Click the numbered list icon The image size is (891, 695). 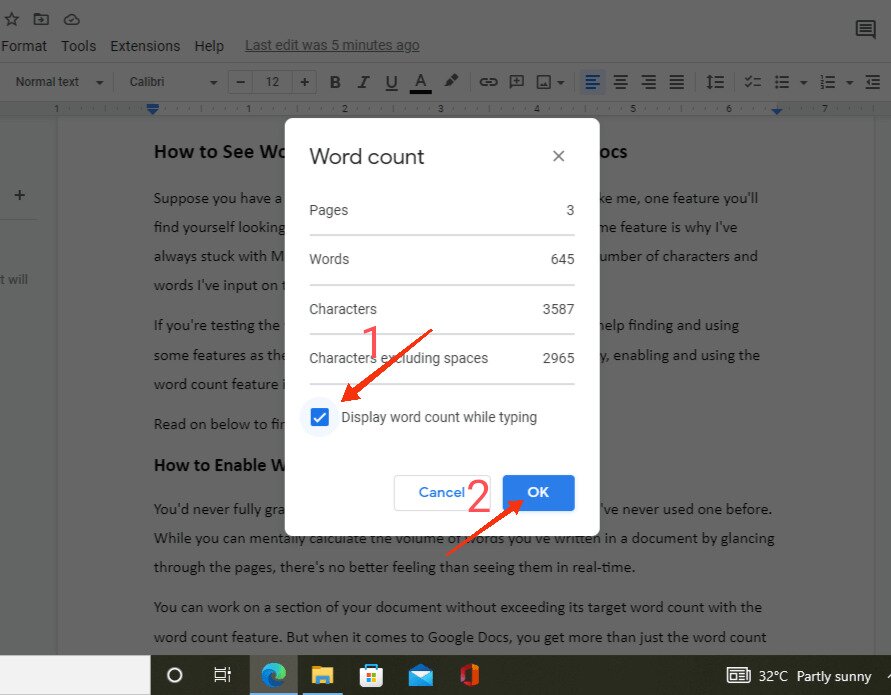pos(828,82)
